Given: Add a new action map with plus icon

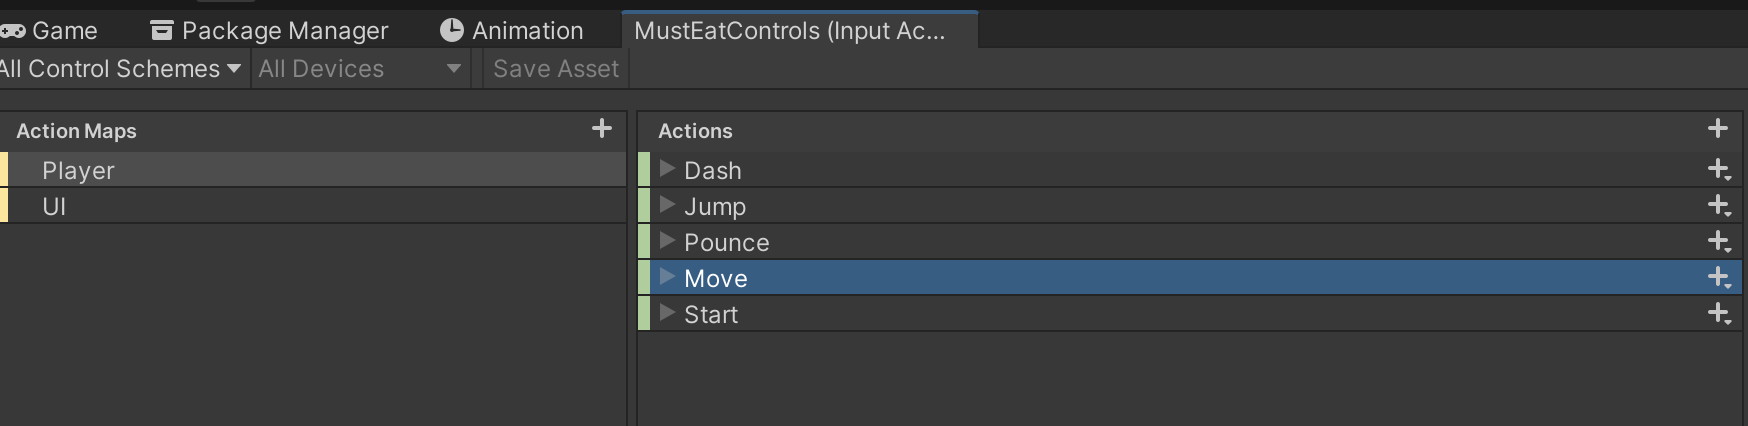Looking at the screenshot, I should click(x=602, y=129).
